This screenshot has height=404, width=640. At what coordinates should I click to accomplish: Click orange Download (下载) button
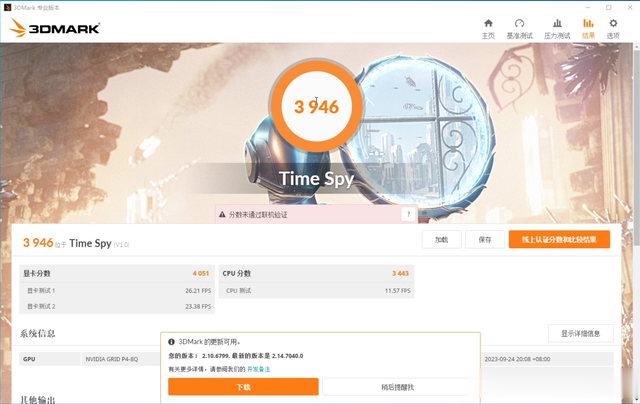point(243,387)
